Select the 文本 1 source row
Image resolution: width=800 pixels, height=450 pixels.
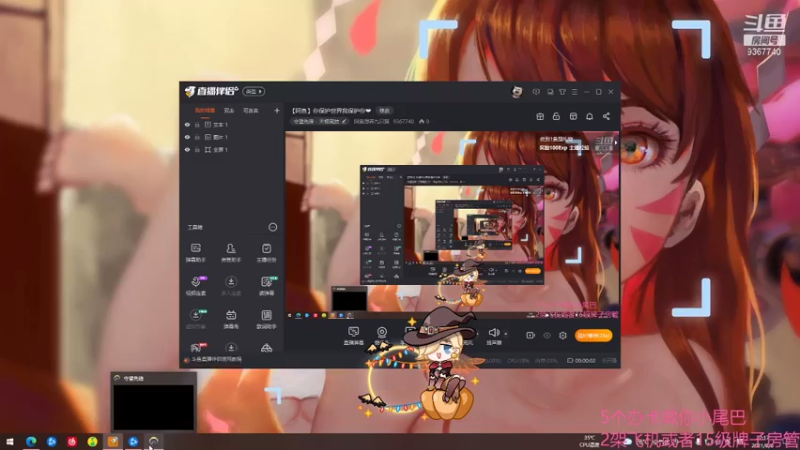click(x=232, y=124)
